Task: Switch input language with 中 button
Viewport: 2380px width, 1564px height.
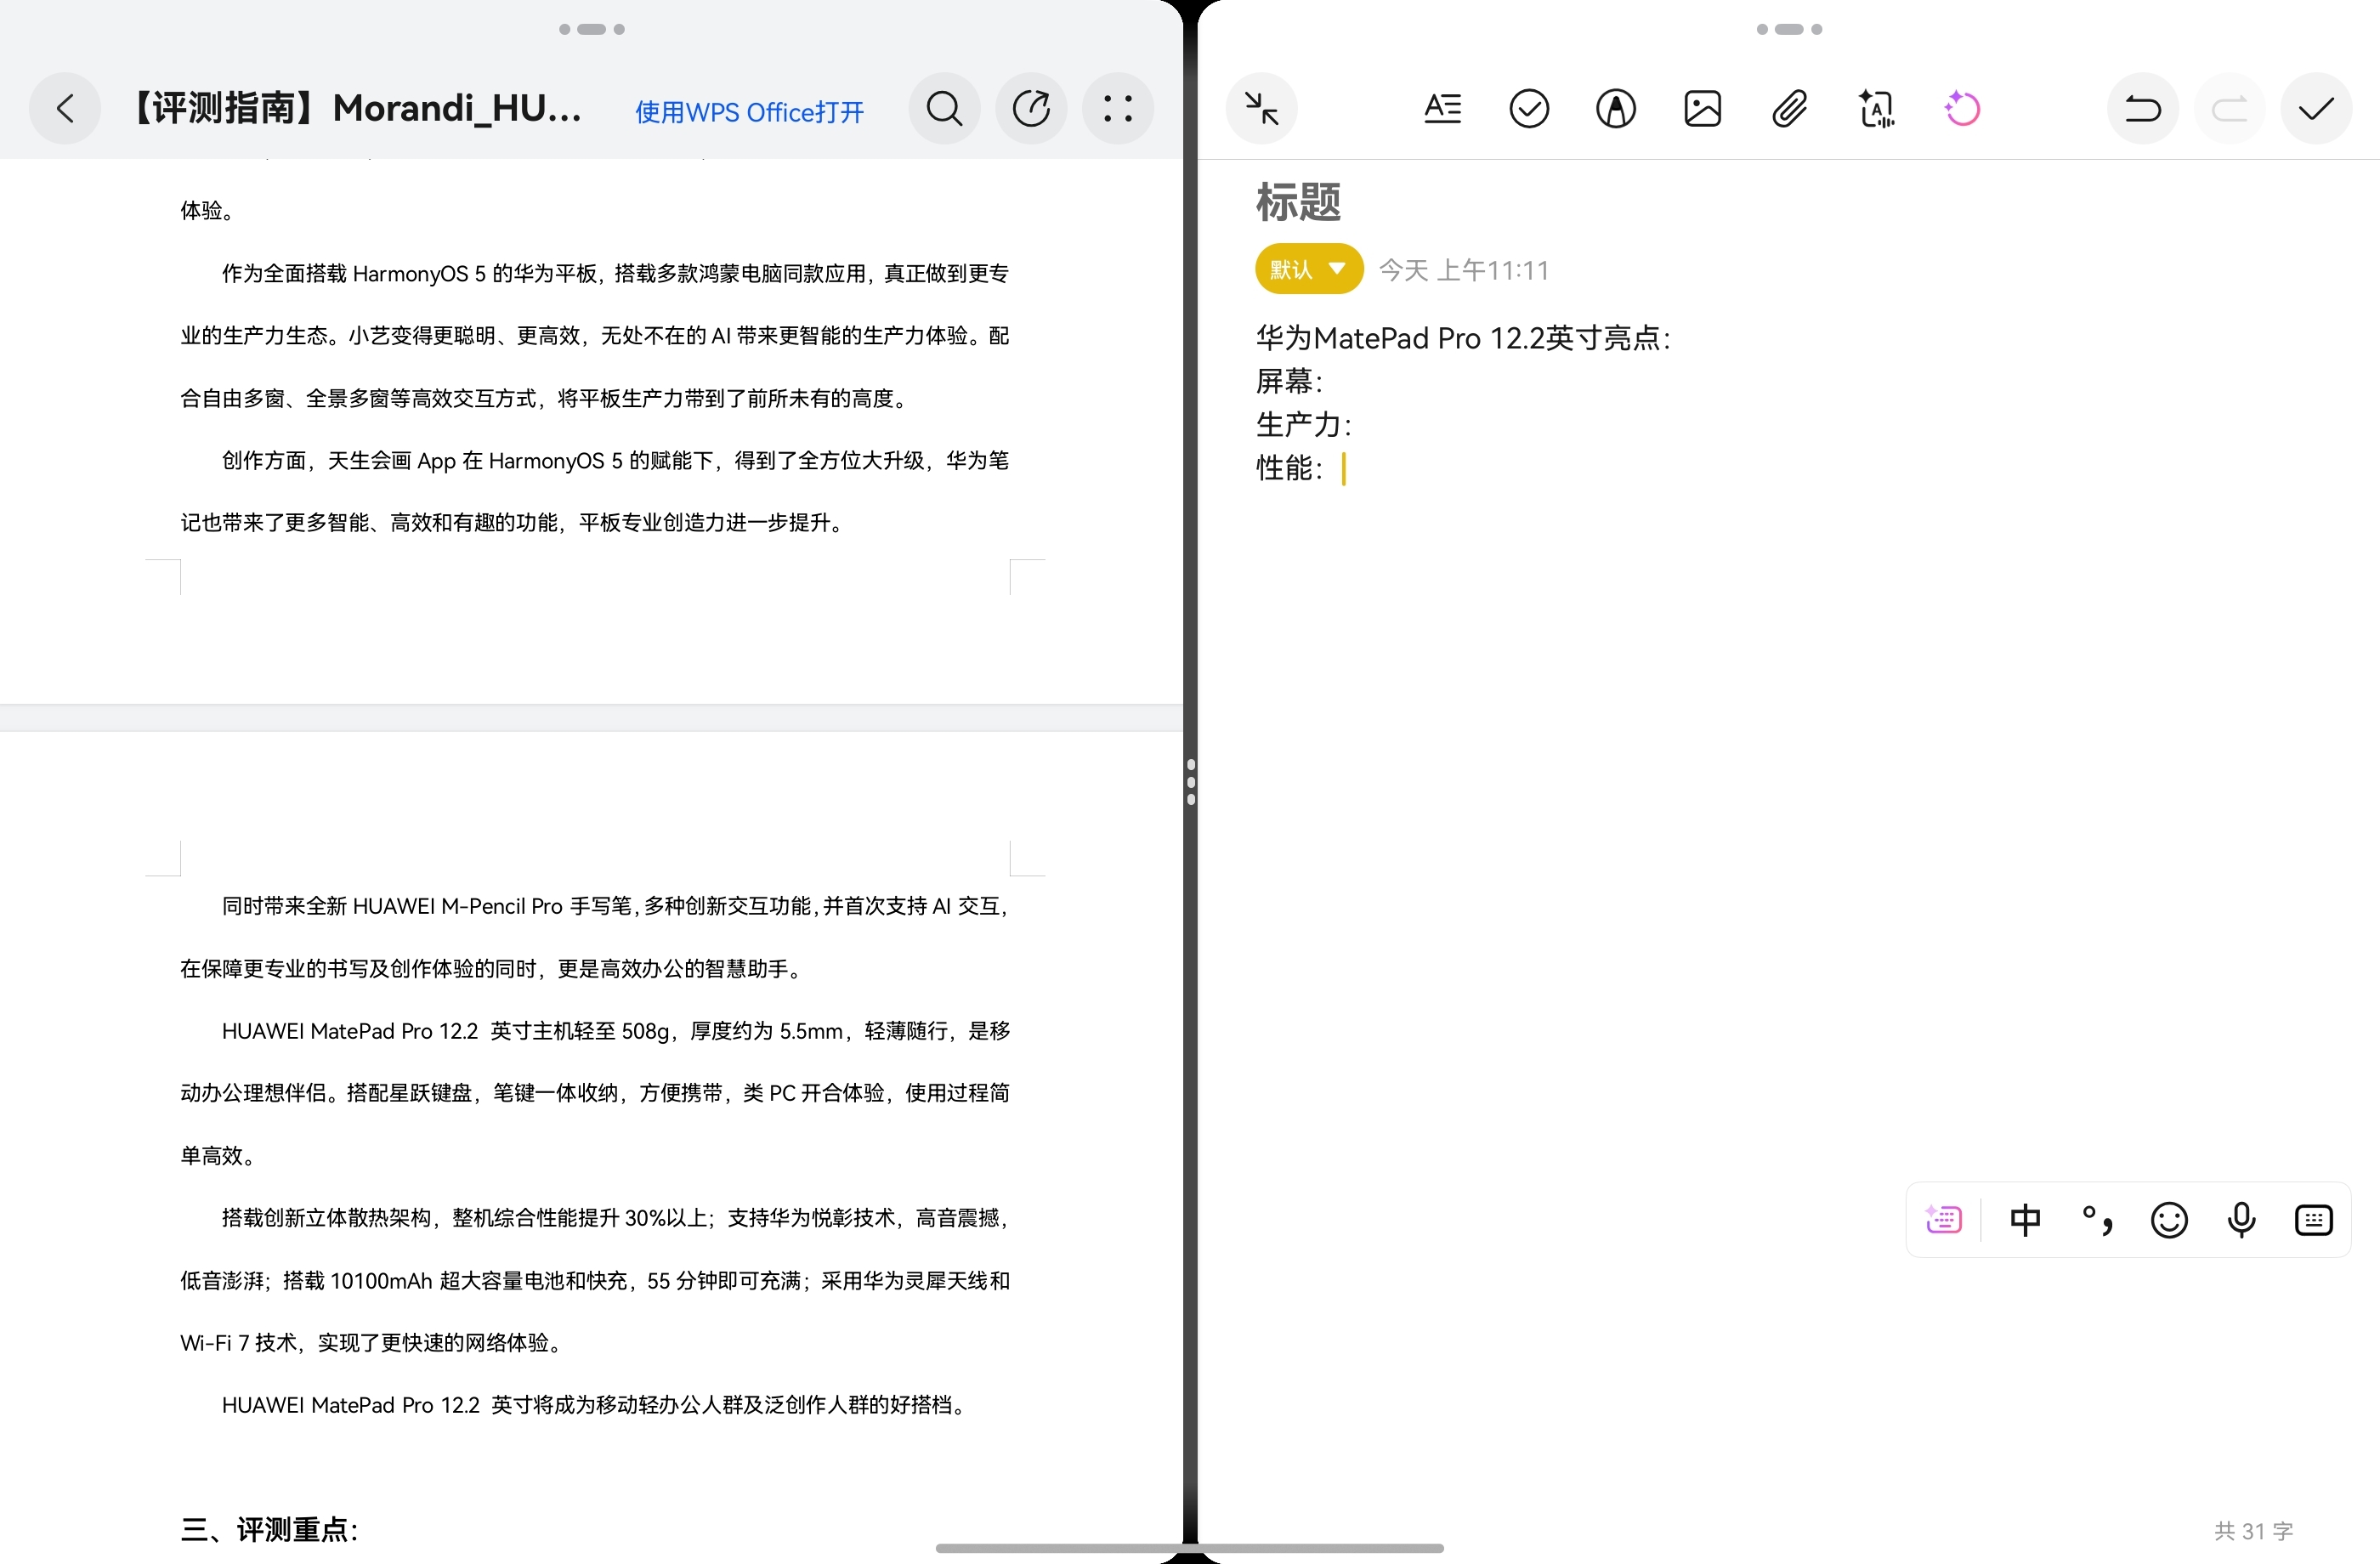Action: coord(2025,1219)
